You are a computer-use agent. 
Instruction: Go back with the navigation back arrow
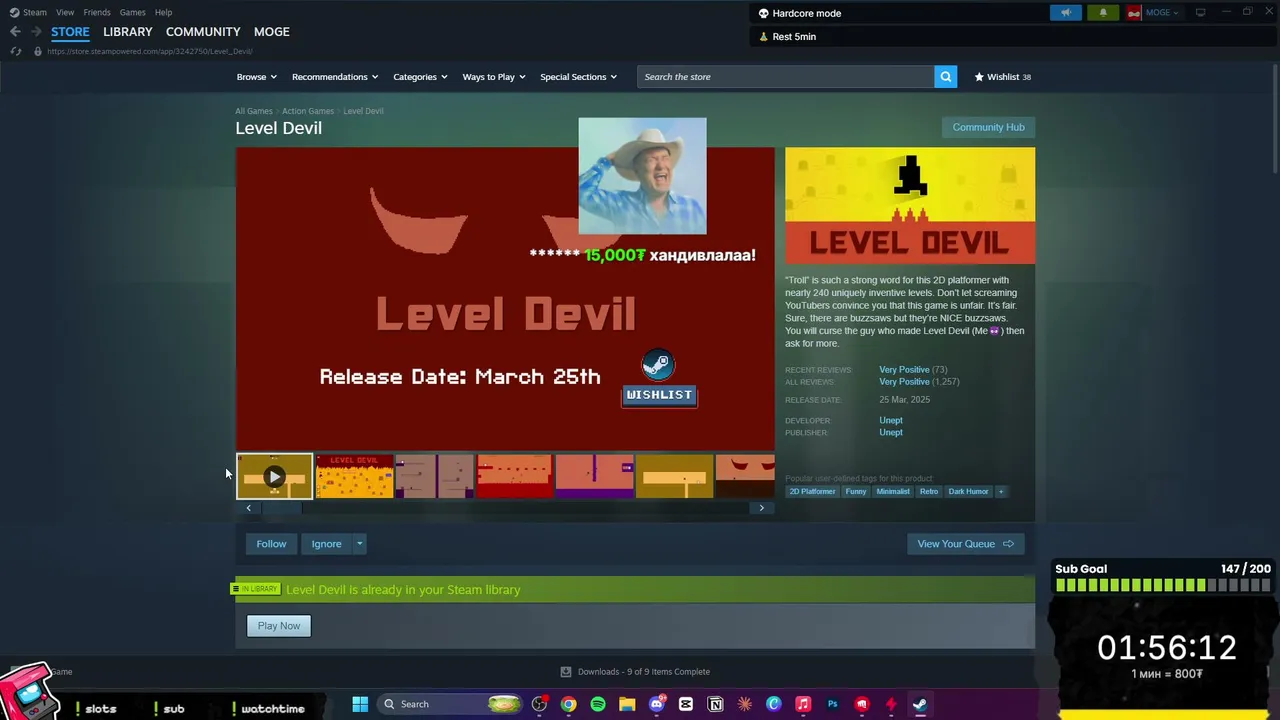click(x=15, y=32)
